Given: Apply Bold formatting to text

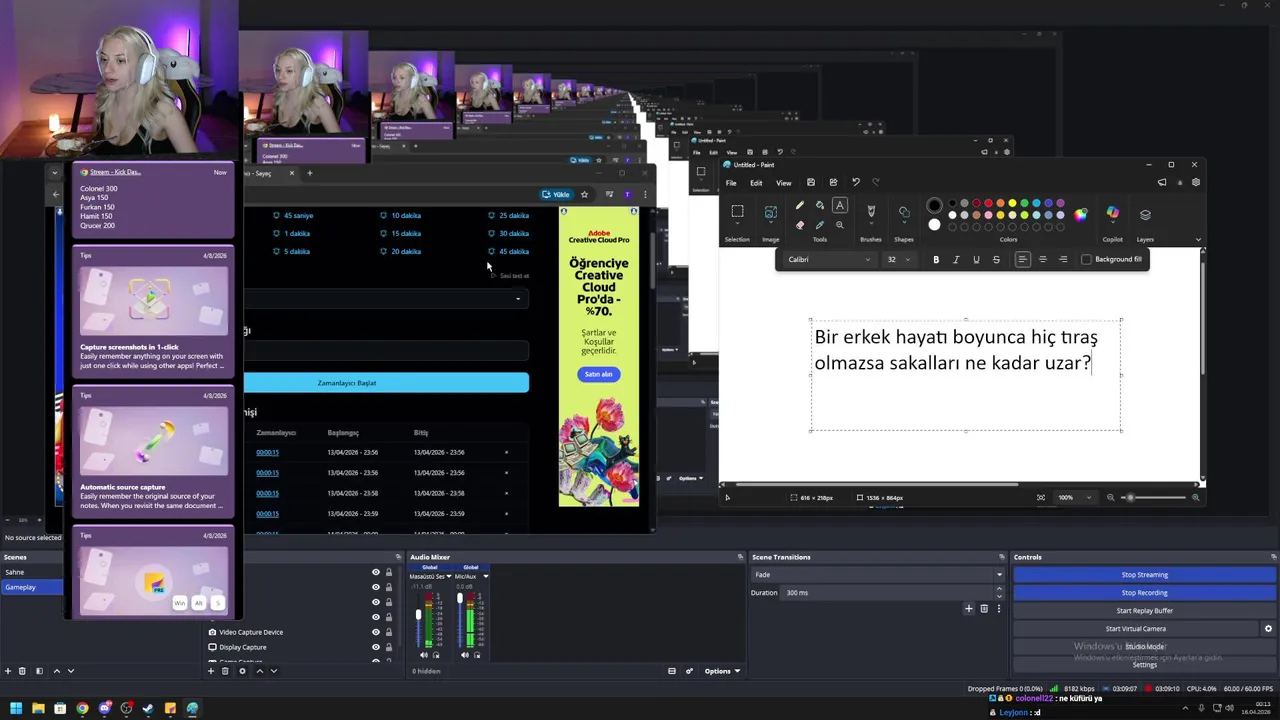Looking at the screenshot, I should 936,259.
